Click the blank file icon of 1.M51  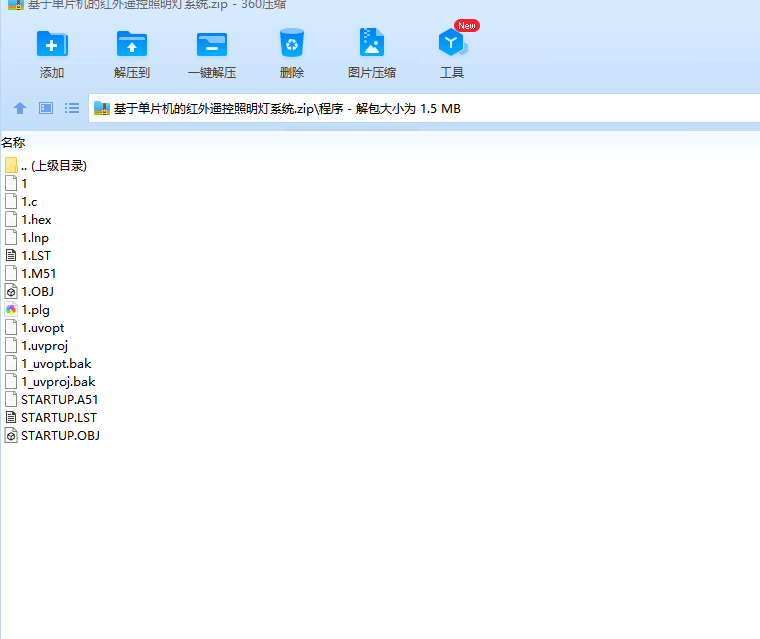point(11,273)
